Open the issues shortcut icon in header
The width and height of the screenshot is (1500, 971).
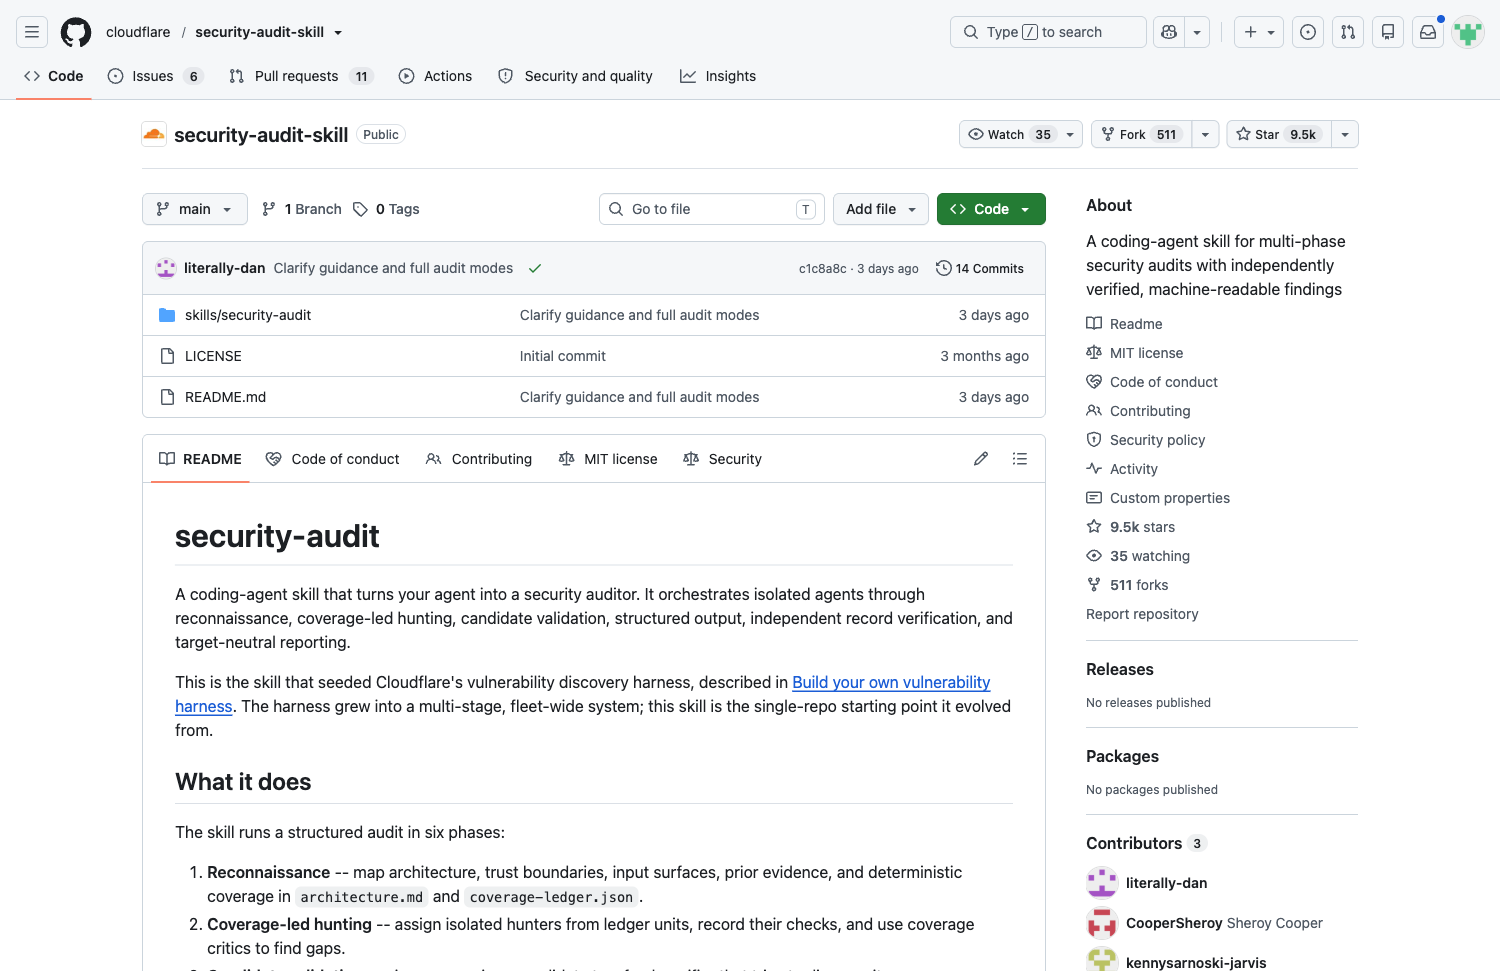pyautogui.click(x=1308, y=32)
